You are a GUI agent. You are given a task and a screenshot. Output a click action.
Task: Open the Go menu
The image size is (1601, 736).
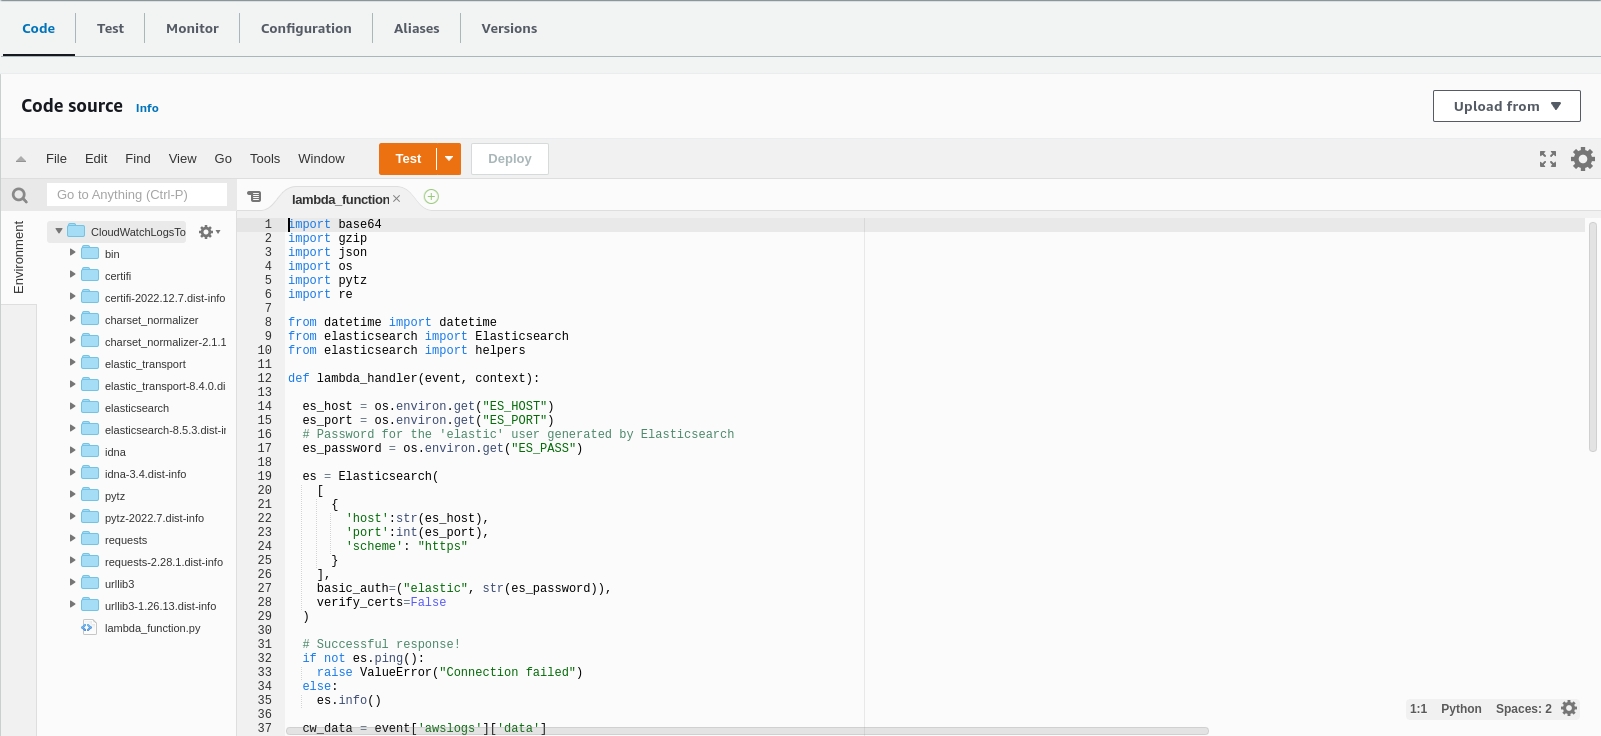pos(223,159)
